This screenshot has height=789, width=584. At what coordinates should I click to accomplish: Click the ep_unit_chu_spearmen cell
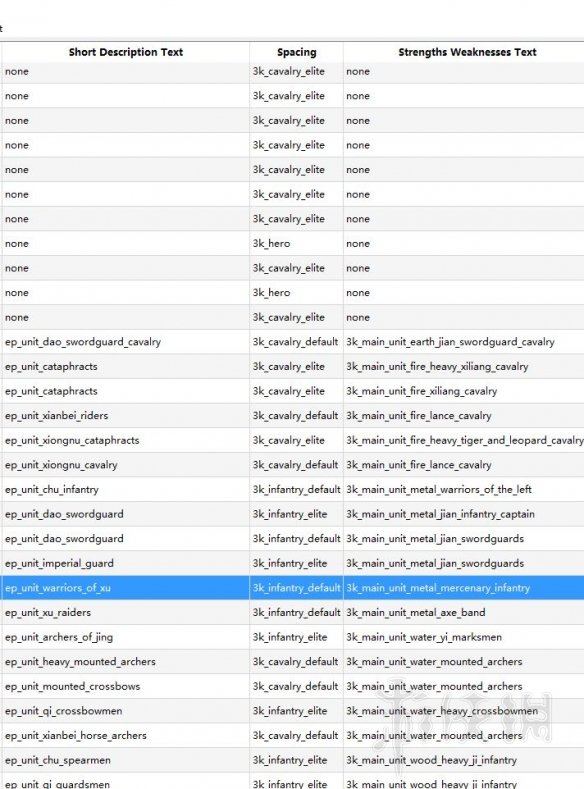click(x=125, y=760)
